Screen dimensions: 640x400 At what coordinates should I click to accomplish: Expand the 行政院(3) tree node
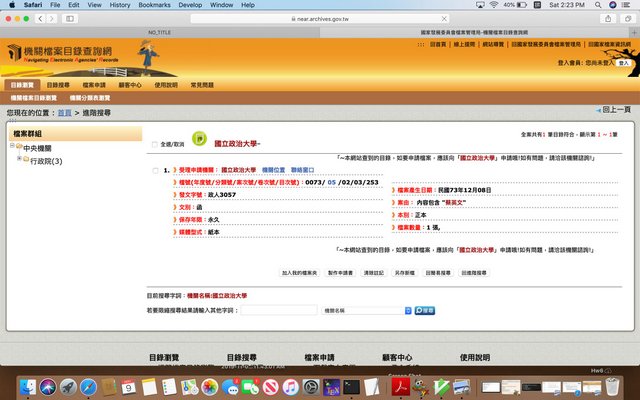pyautogui.click(x=19, y=158)
